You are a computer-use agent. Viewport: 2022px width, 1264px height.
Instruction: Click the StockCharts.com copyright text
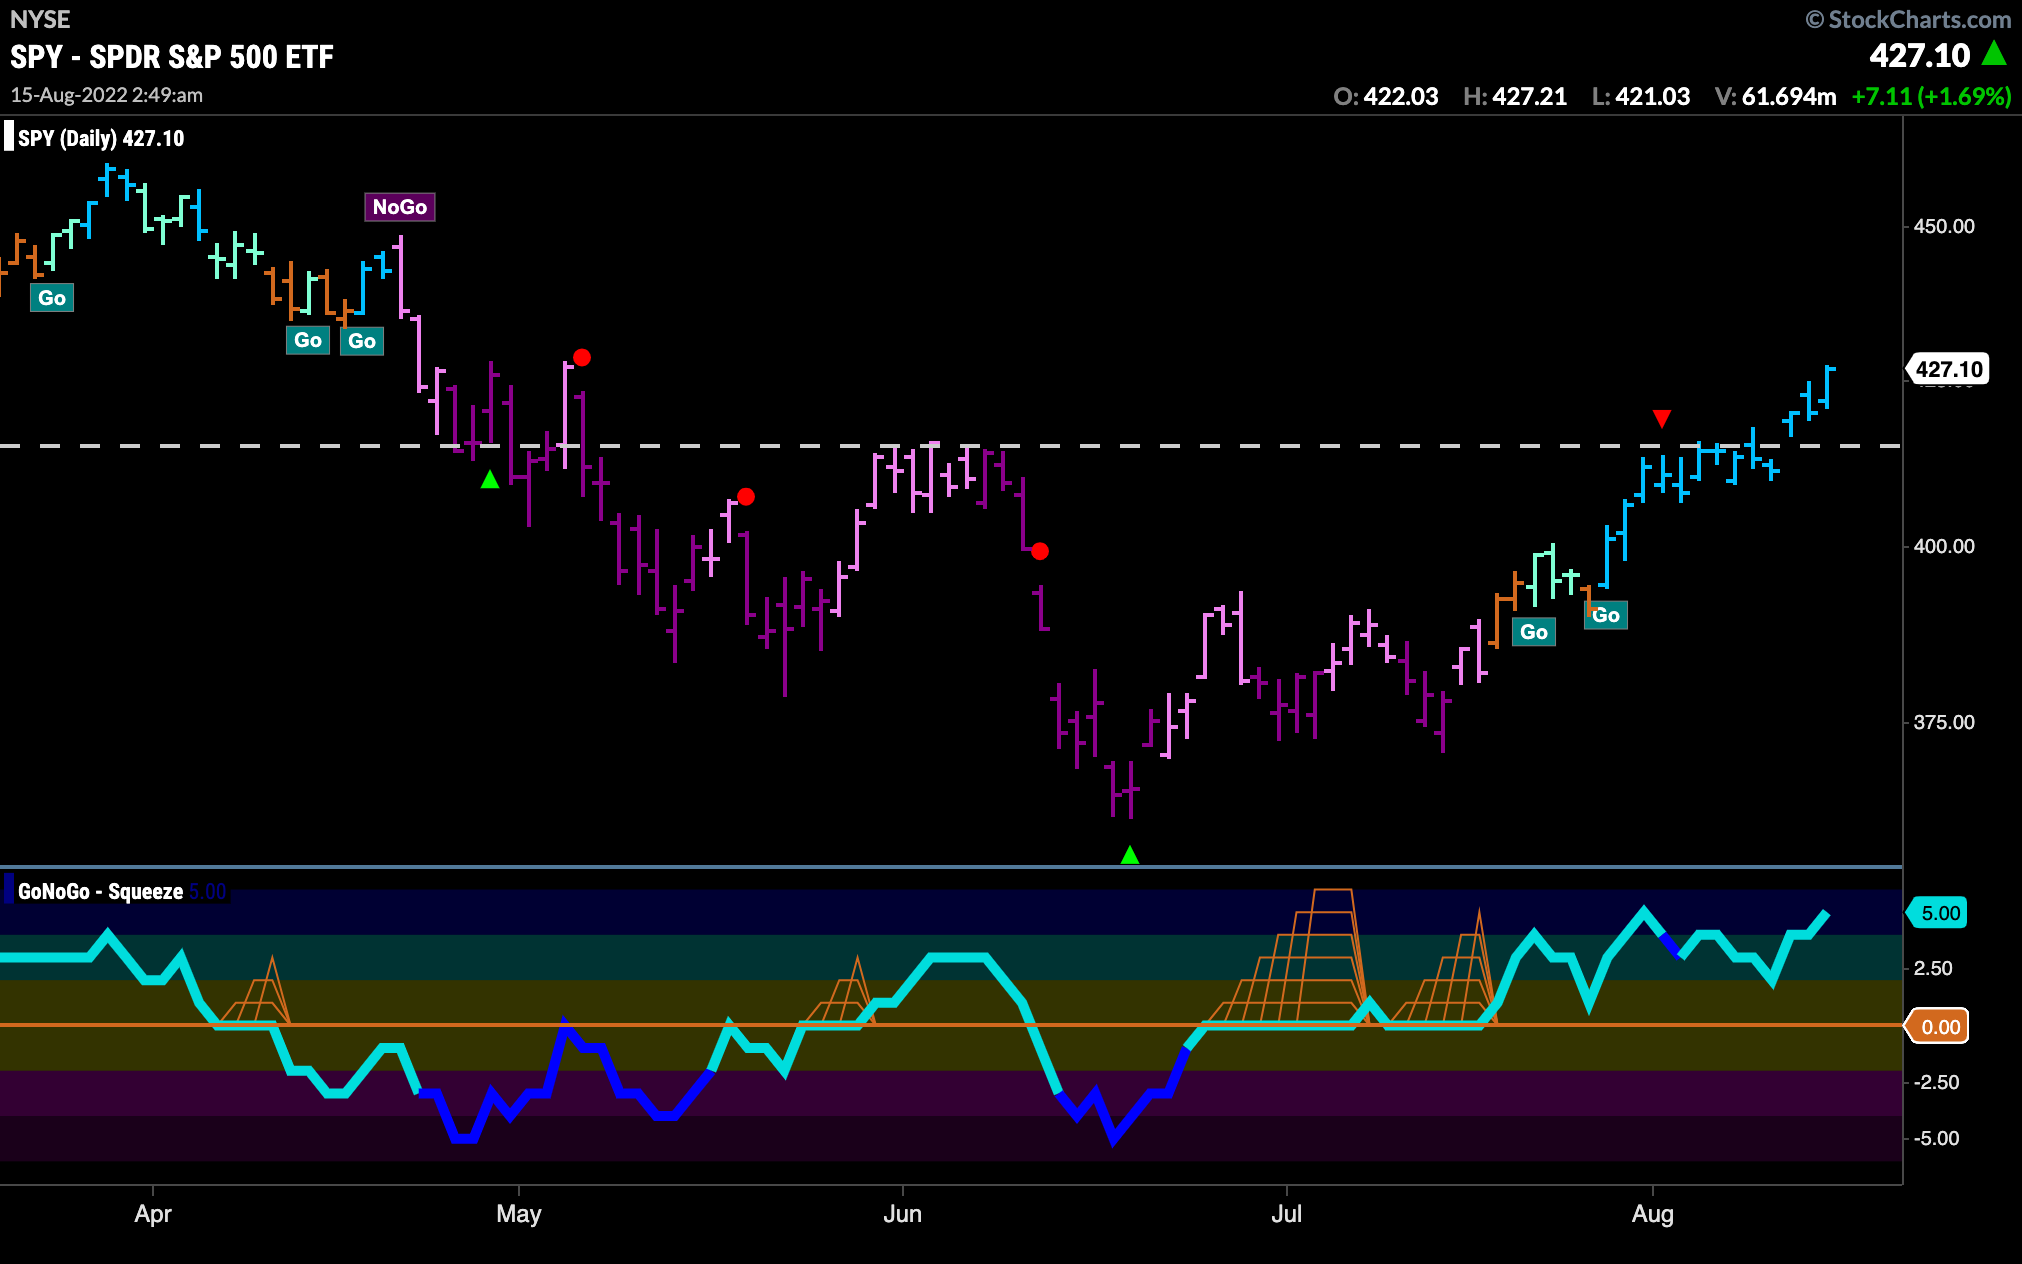[x=1908, y=19]
